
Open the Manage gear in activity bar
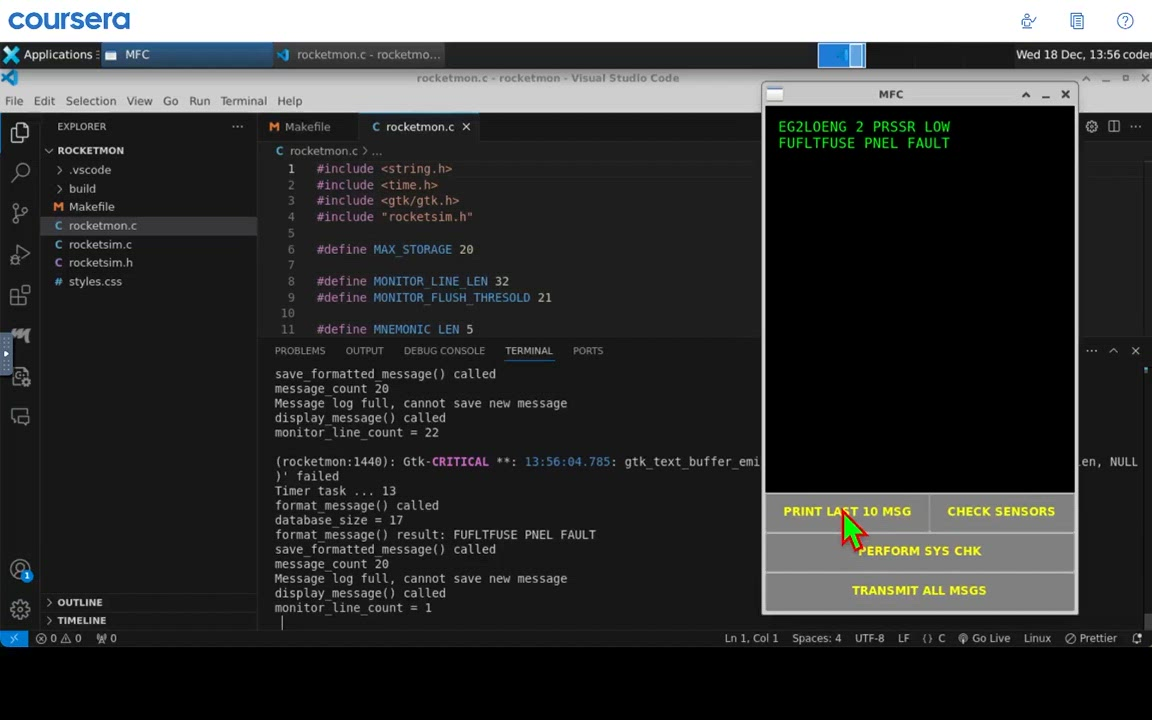[x=20, y=609]
